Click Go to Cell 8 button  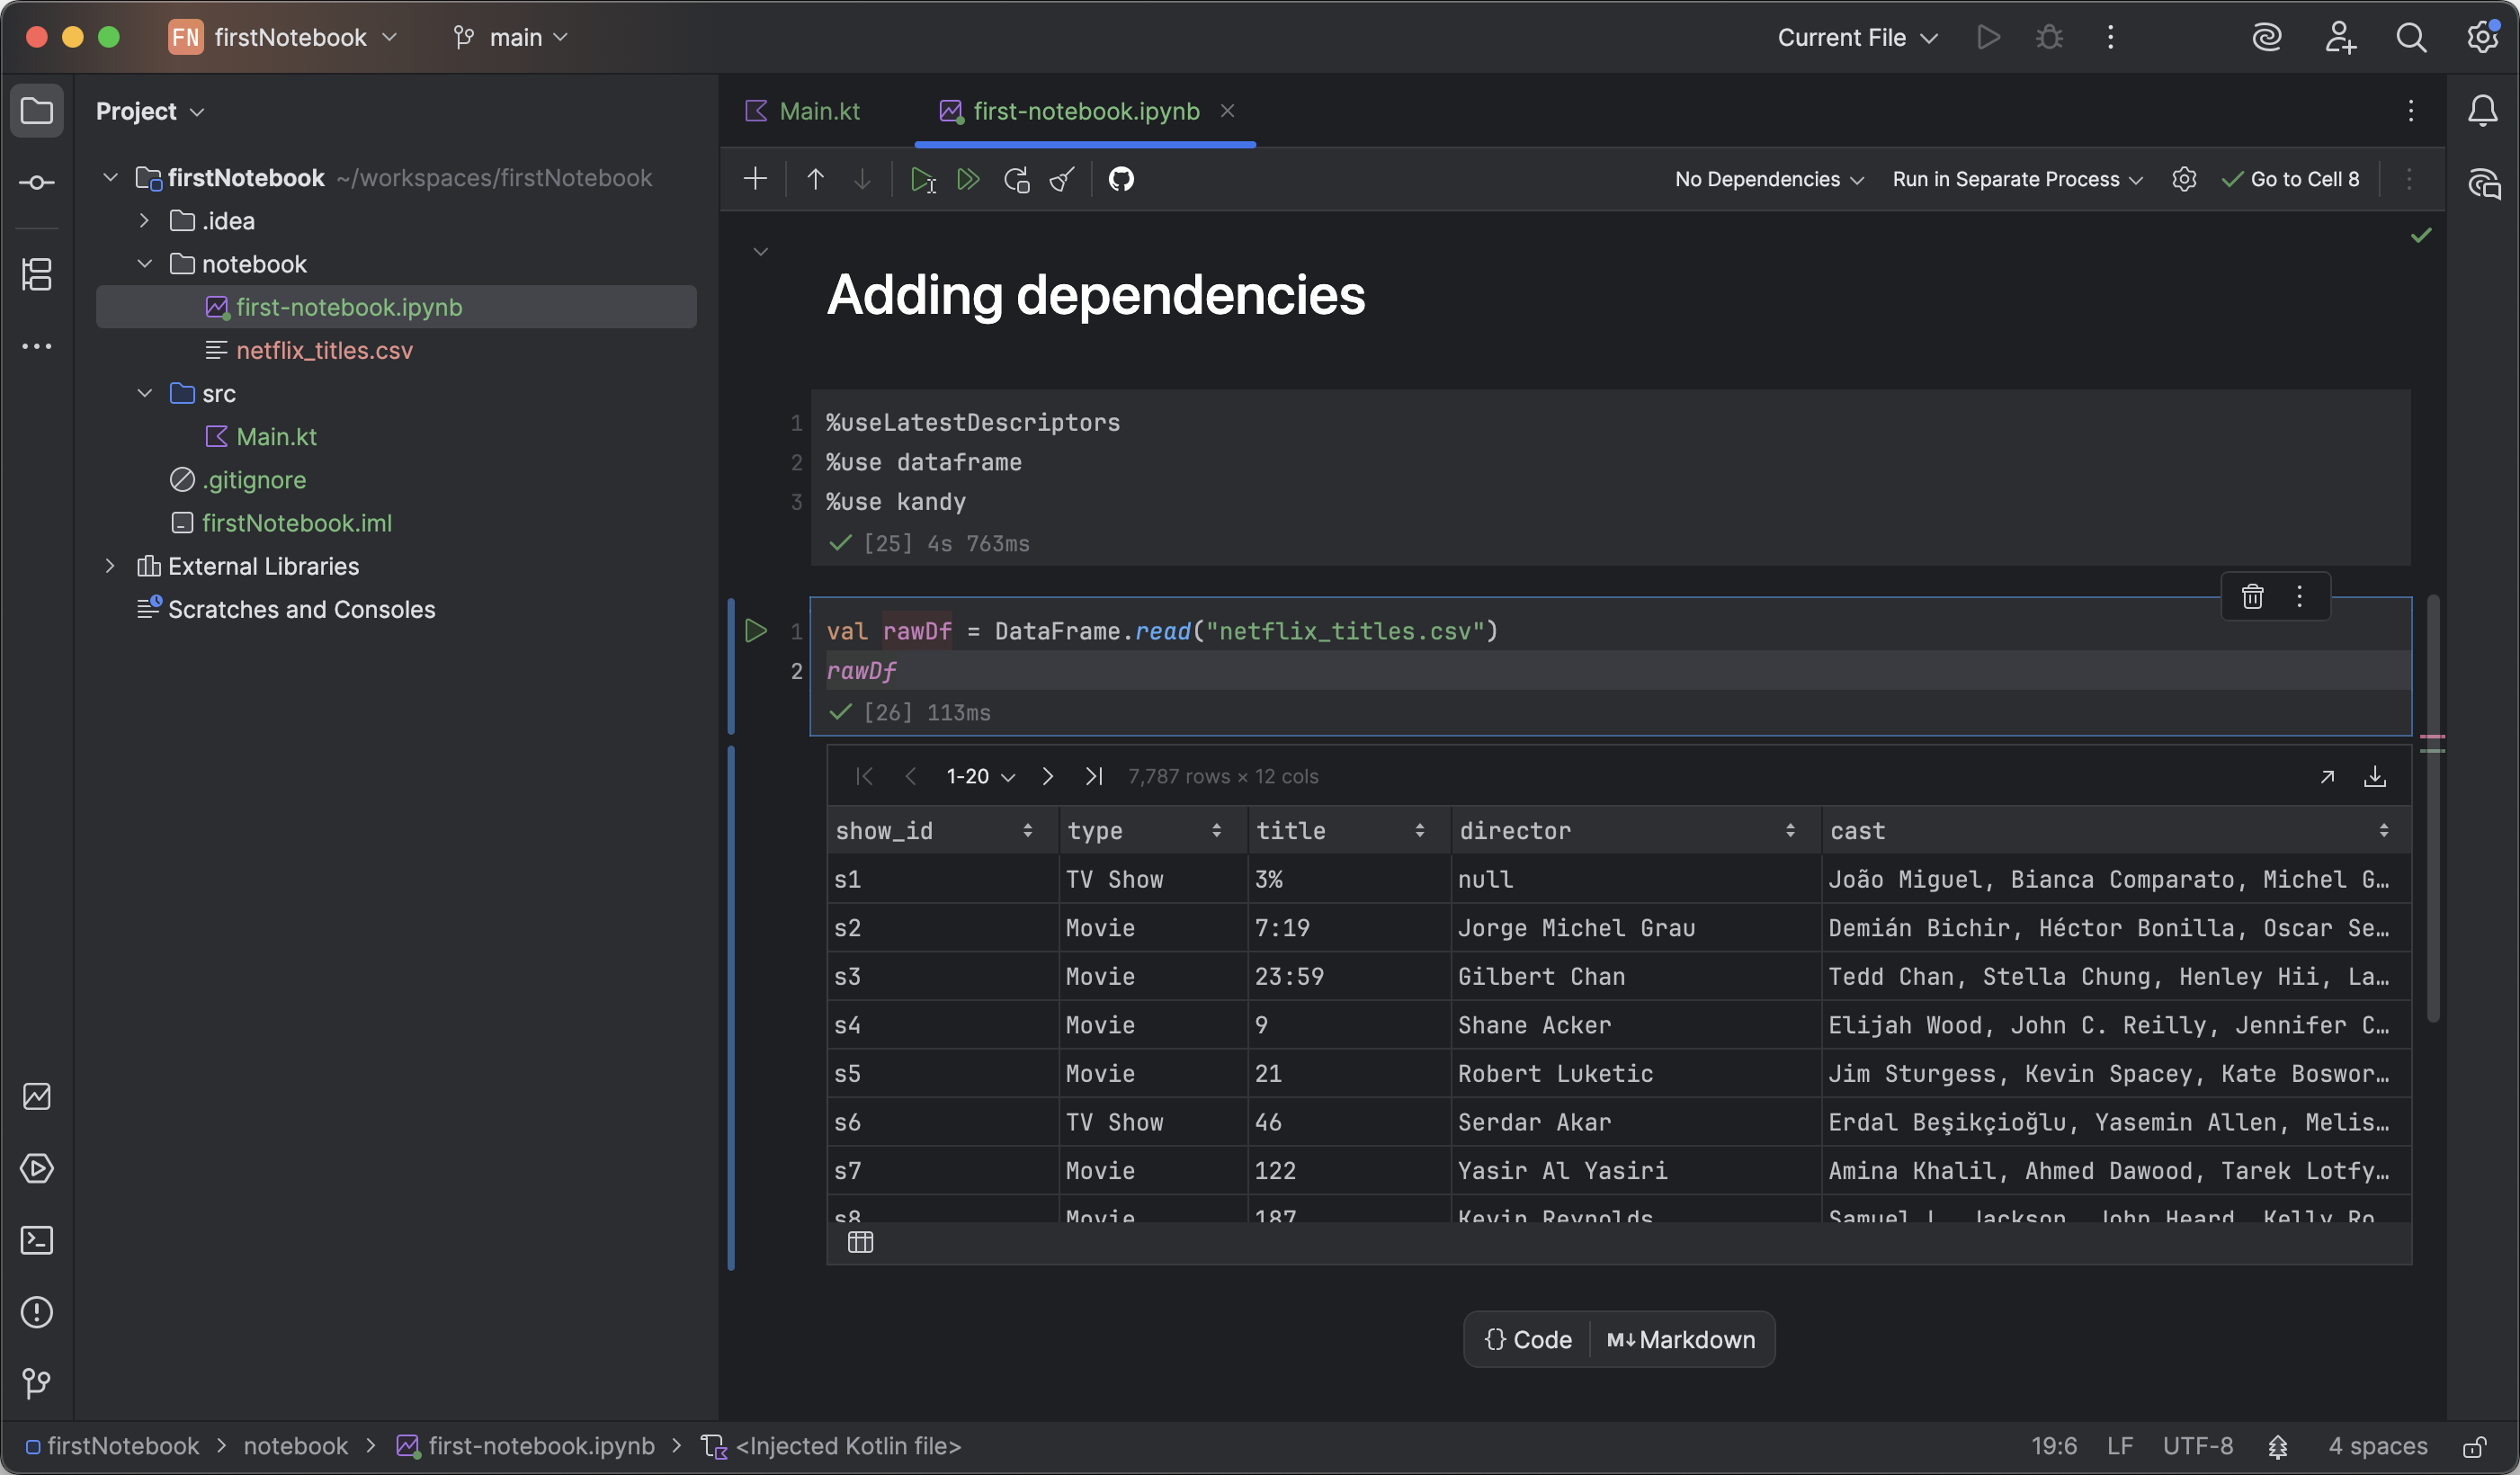click(2291, 179)
